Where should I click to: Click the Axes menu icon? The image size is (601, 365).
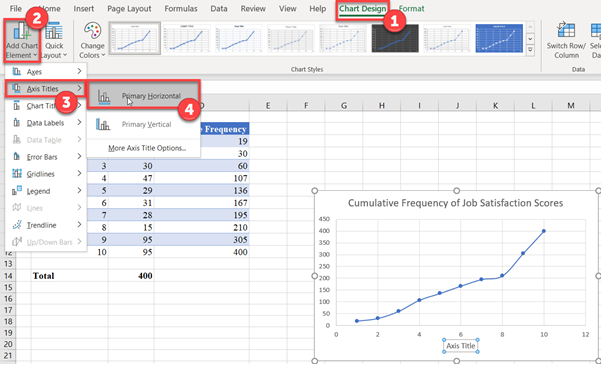point(16,72)
